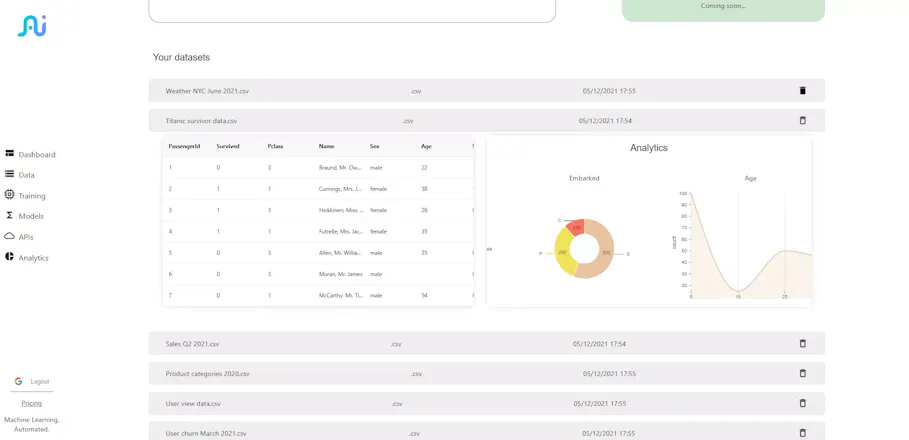909x440 pixels.
Task: Select the Allen, Mr. Willia... name cell
Action: 341,253
